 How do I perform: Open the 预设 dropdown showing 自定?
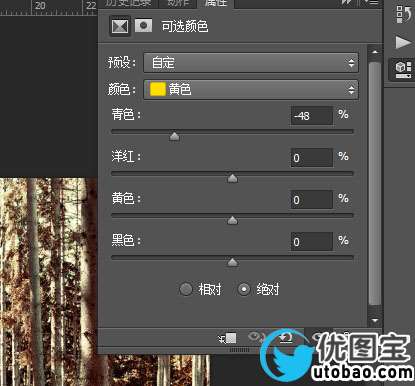pos(251,63)
